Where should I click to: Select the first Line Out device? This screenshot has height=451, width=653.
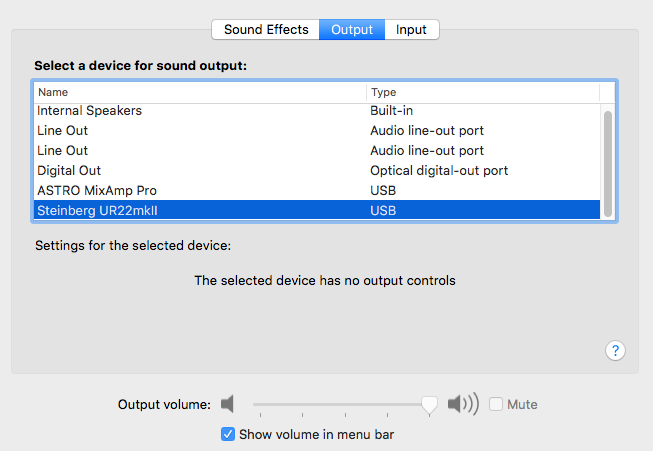click(63, 131)
